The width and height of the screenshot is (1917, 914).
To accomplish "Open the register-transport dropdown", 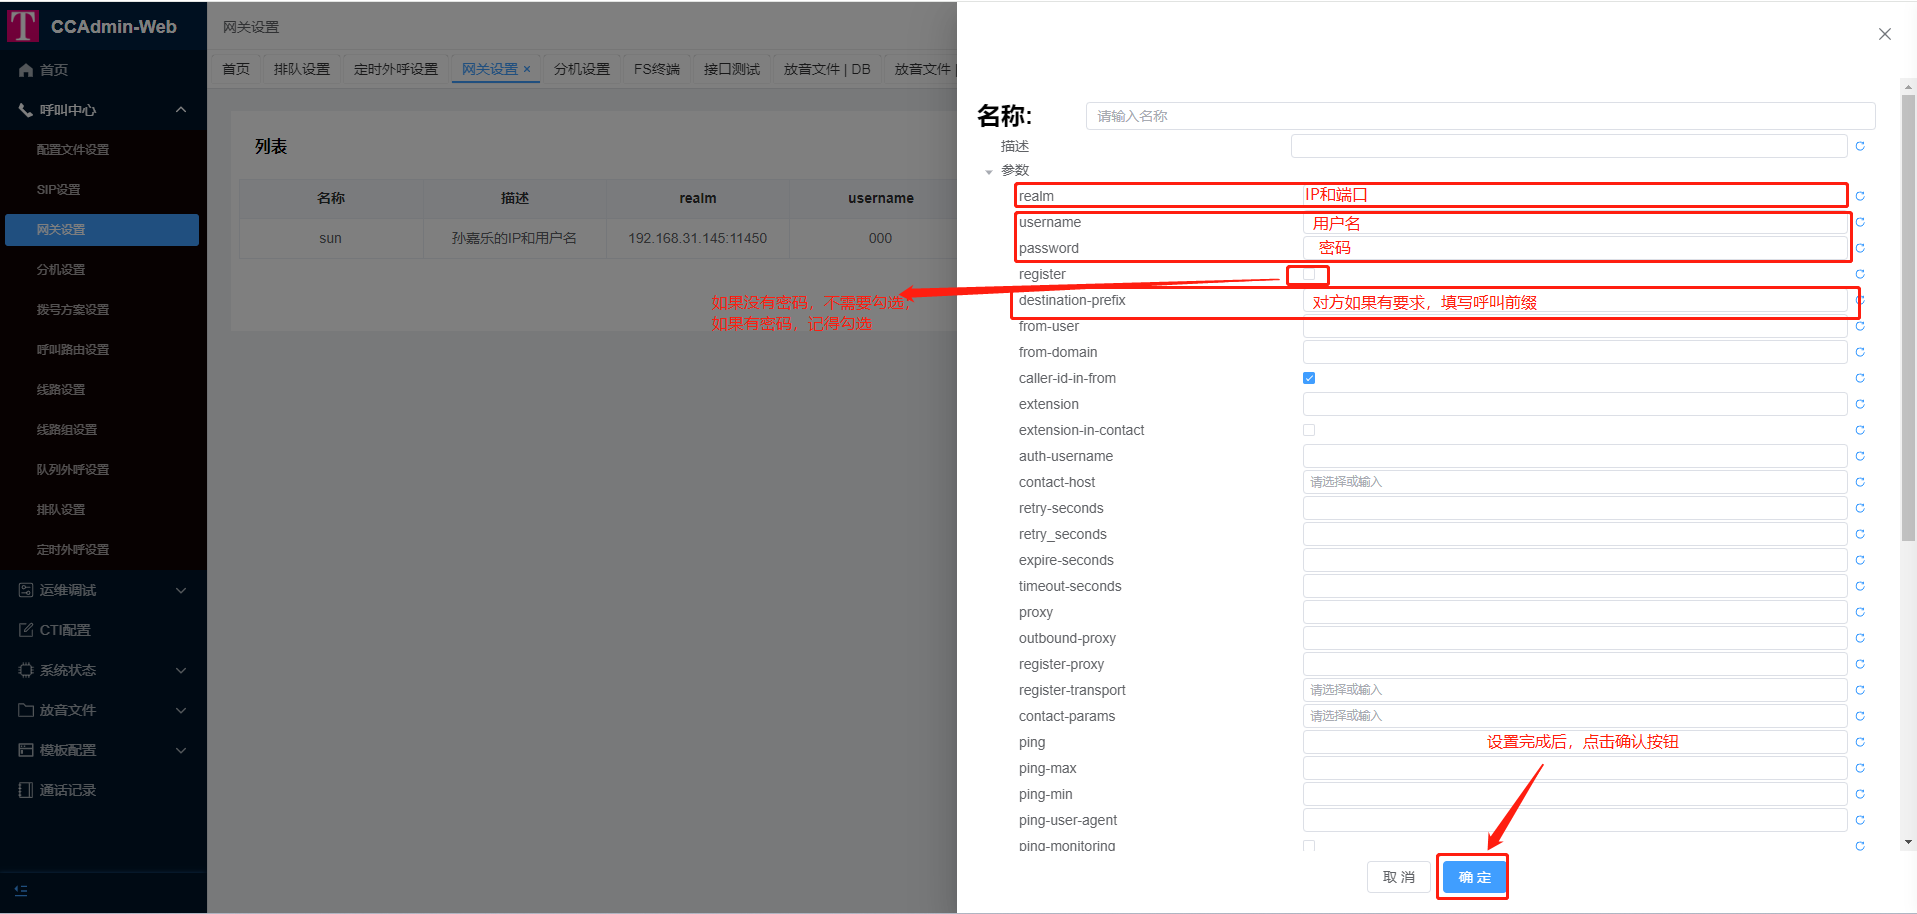I will tap(1574, 690).
